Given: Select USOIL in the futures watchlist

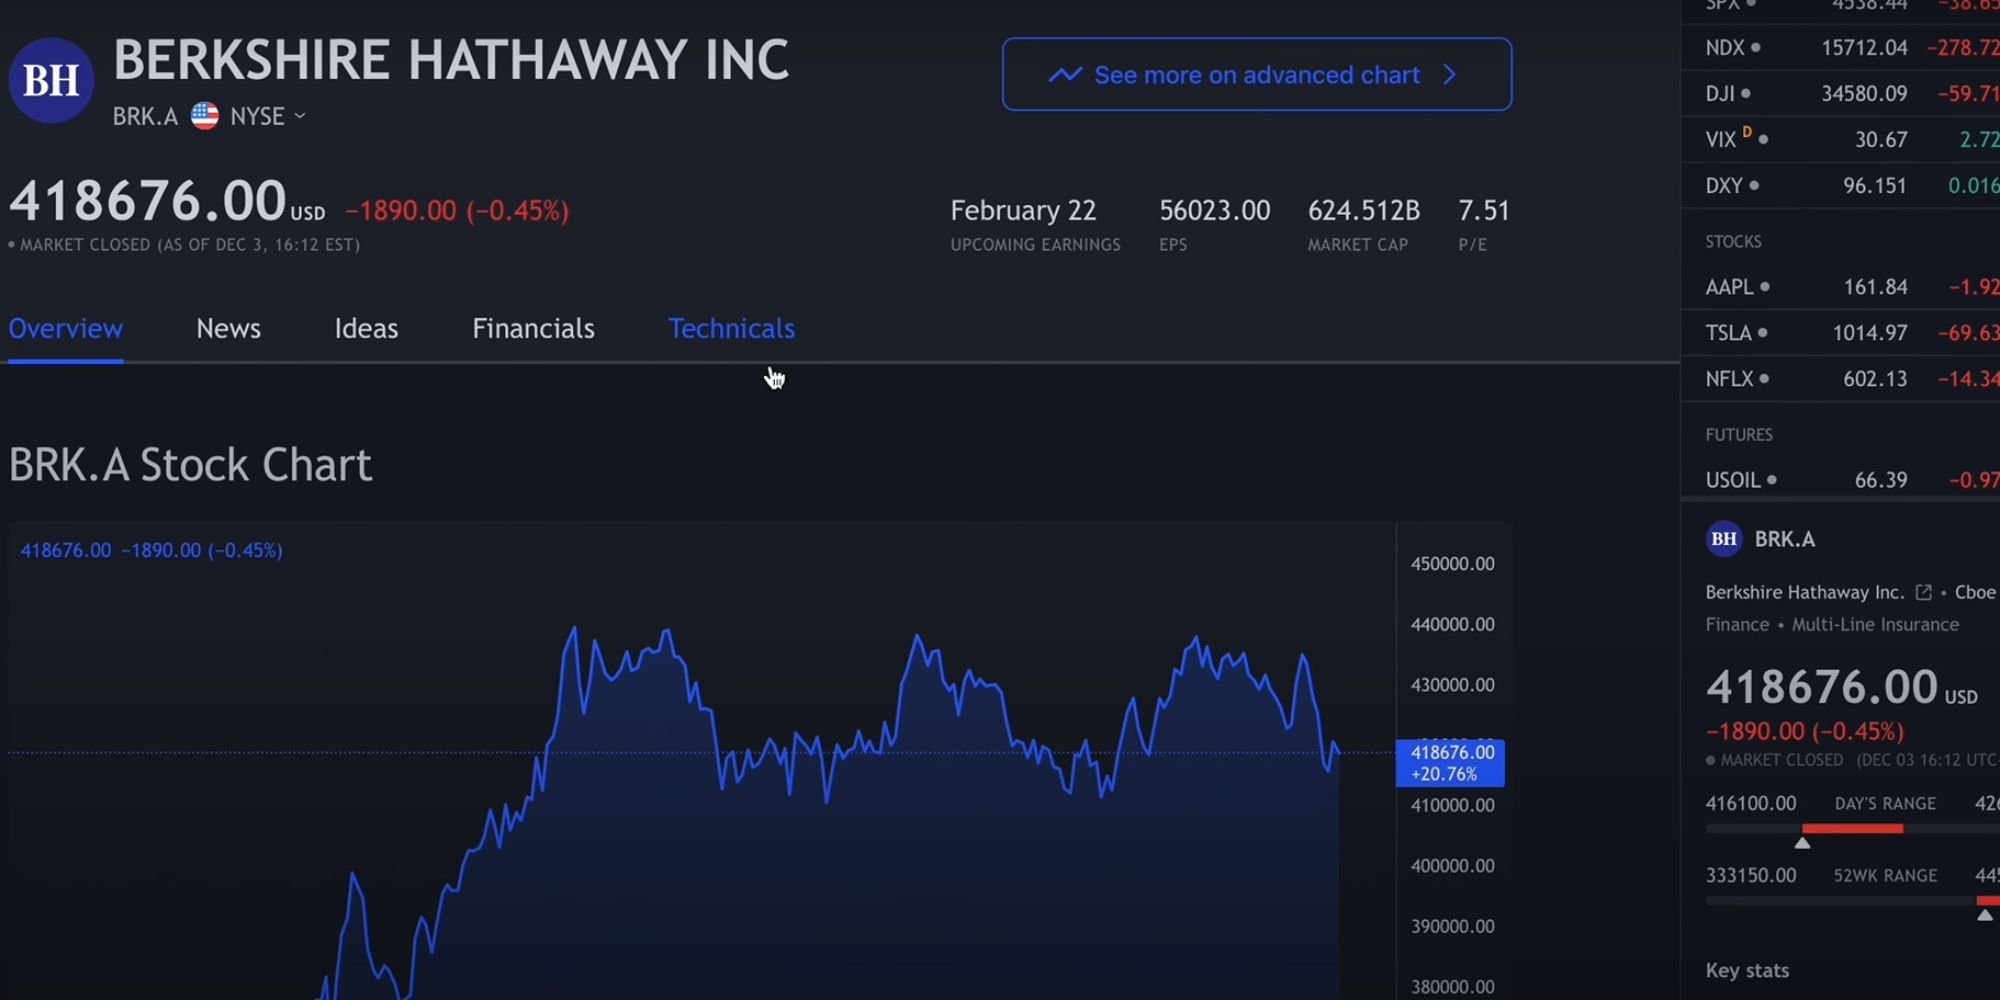Looking at the screenshot, I should point(1841,480).
